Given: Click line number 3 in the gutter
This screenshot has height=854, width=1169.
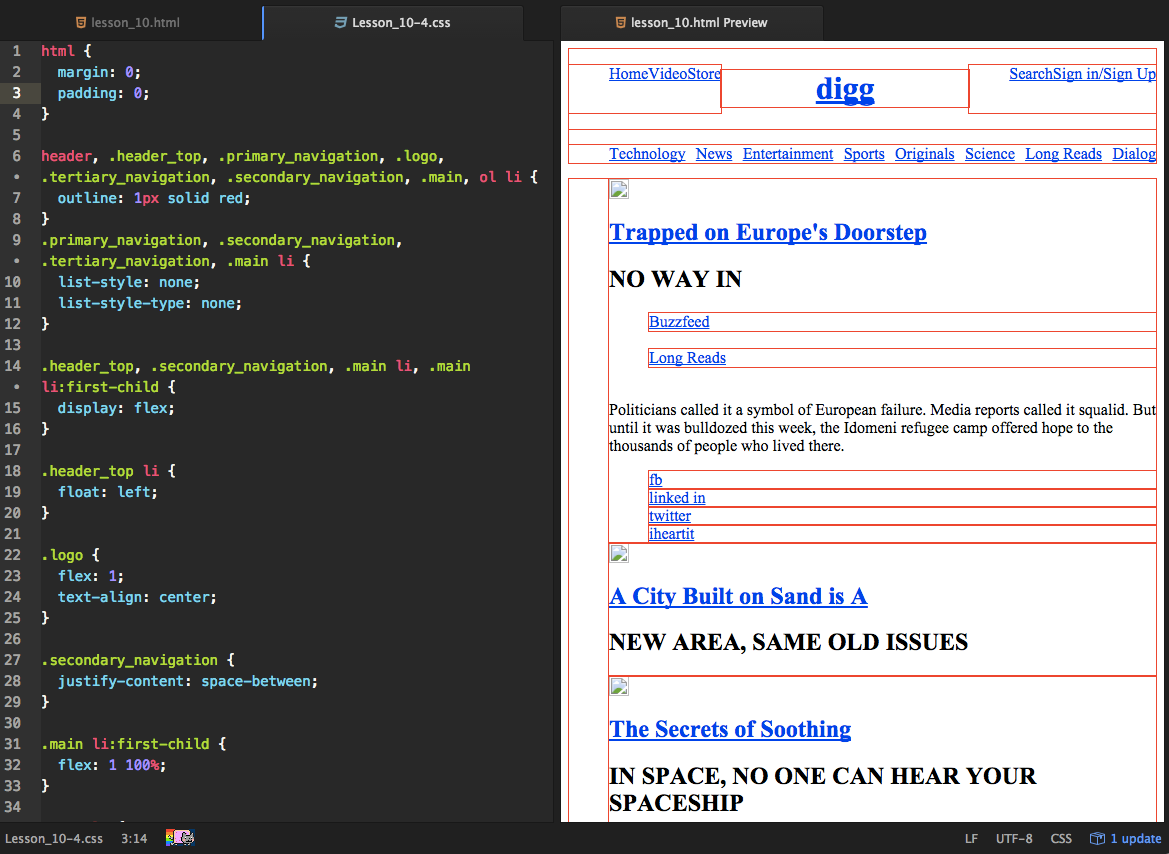Looking at the screenshot, I should tap(16, 92).
